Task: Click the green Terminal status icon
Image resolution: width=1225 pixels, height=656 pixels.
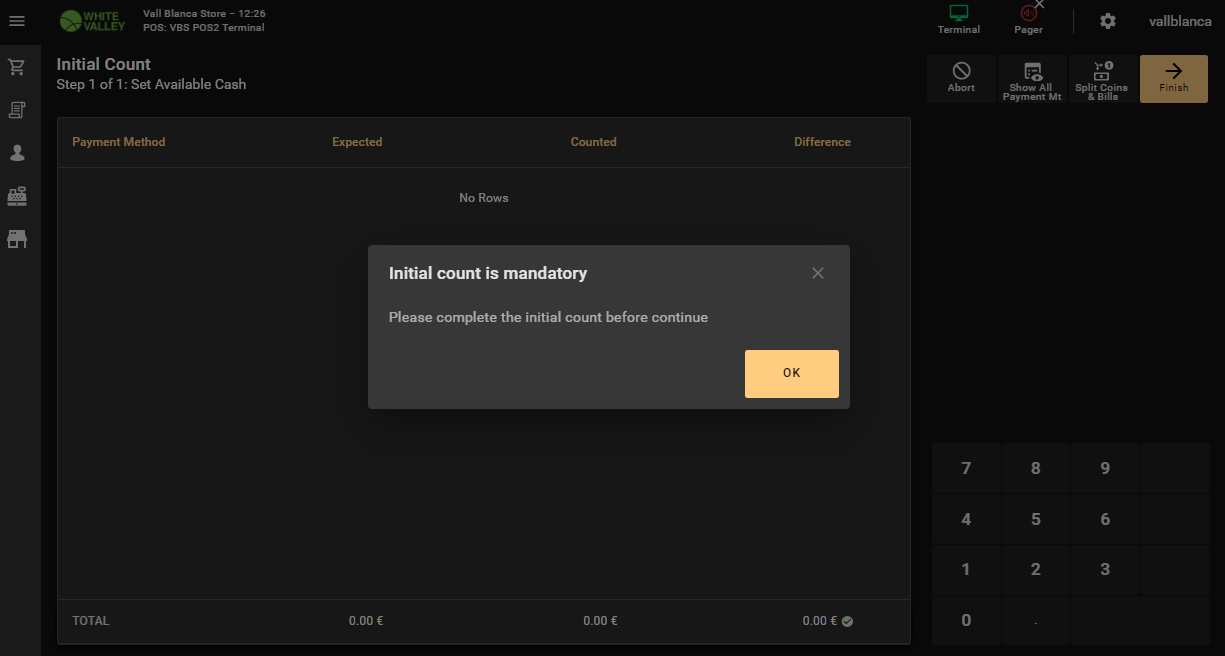Action: tap(959, 14)
